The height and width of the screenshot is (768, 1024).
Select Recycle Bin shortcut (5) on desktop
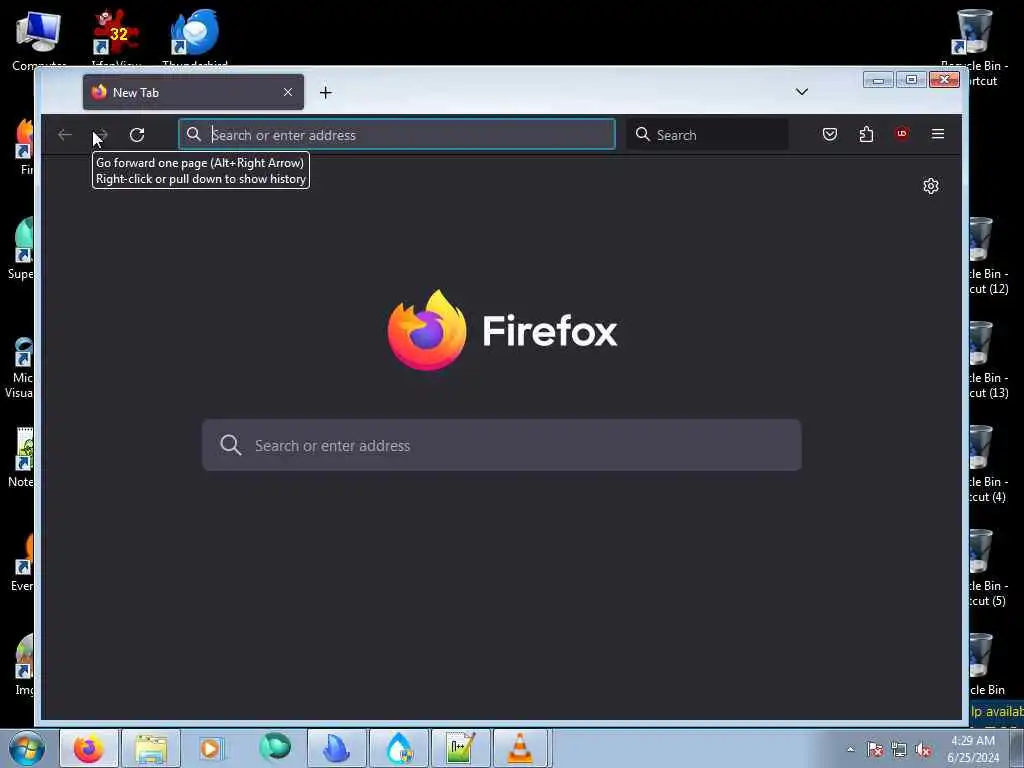pyautogui.click(x=987, y=568)
